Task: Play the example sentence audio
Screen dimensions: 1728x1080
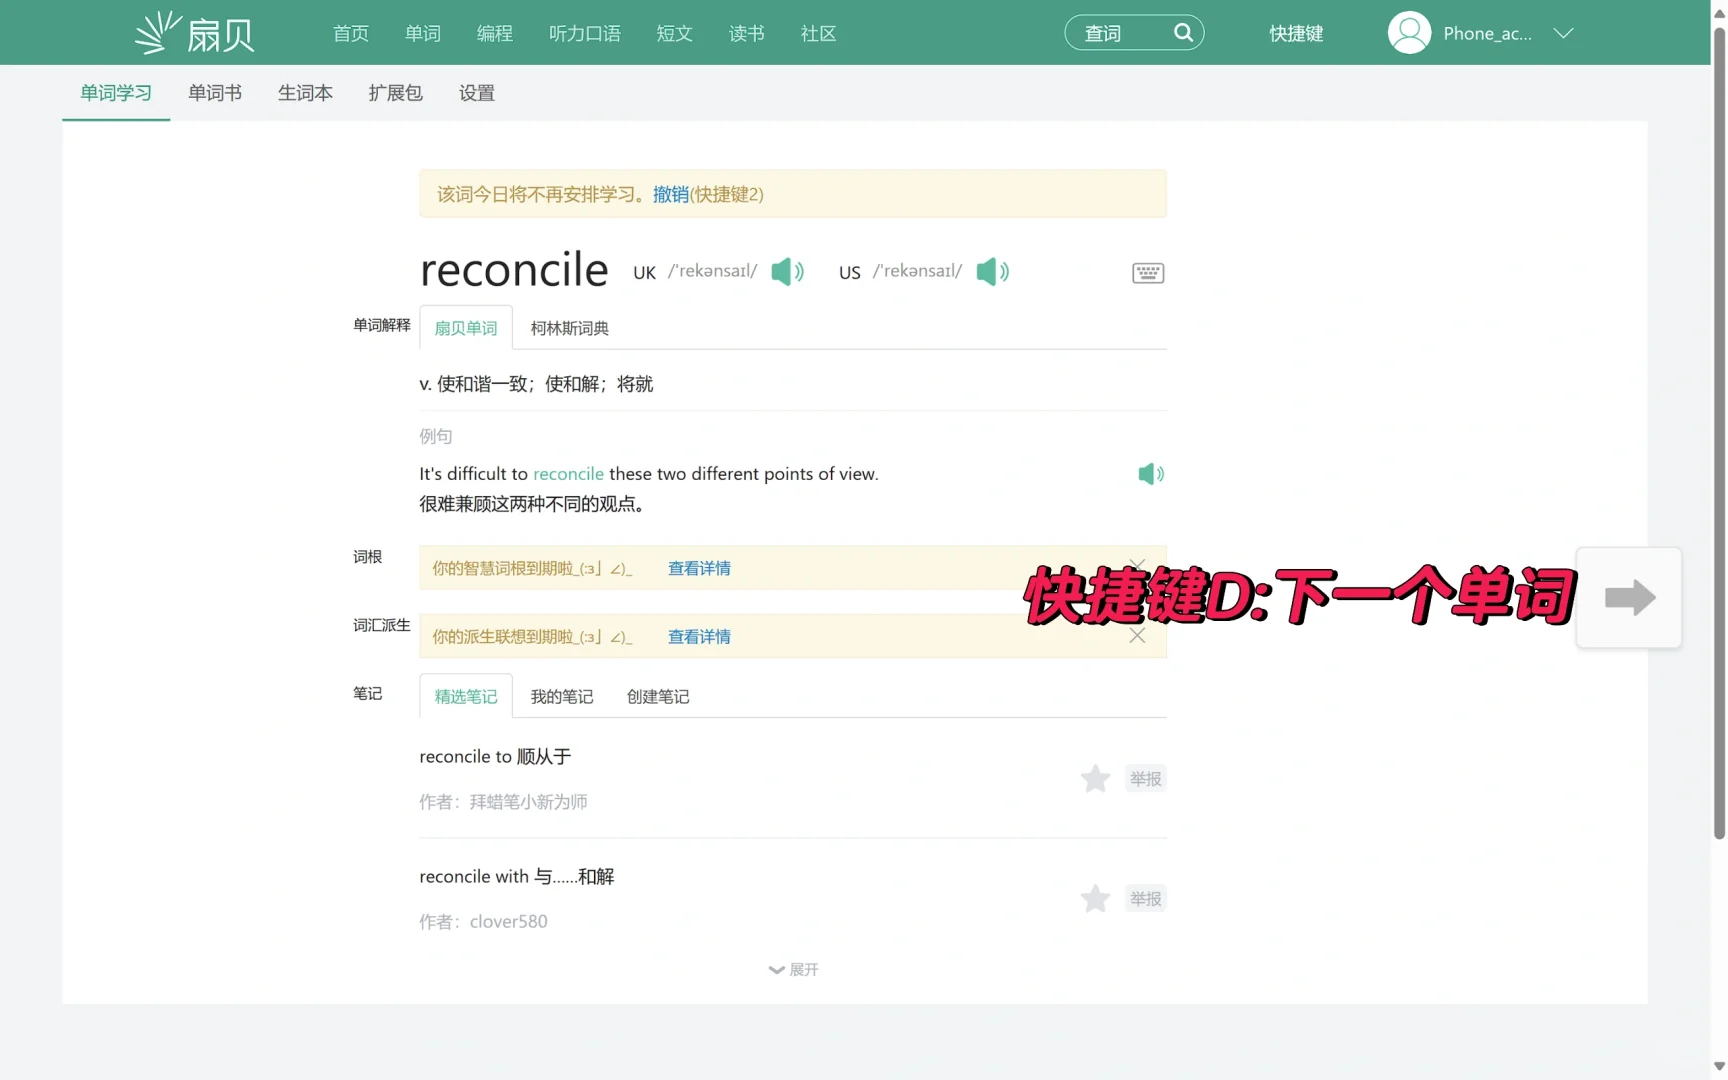Action: [1150, 474]
